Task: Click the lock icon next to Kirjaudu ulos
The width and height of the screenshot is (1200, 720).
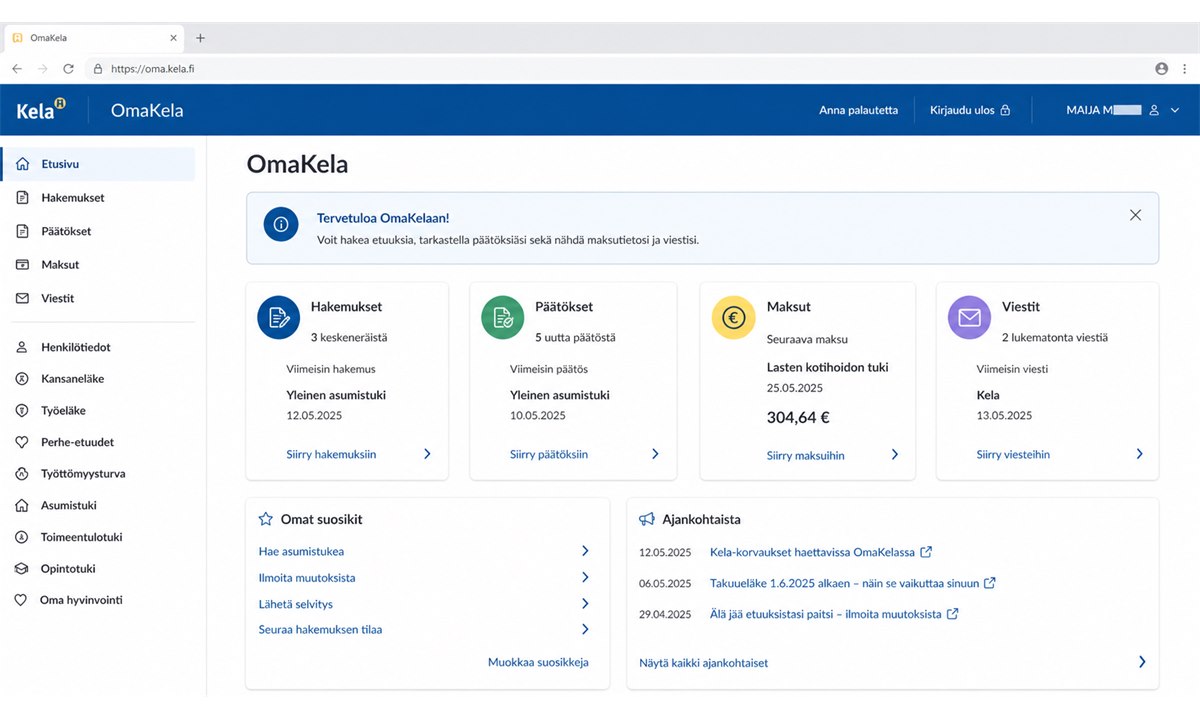Action: tap(1005, 110)
